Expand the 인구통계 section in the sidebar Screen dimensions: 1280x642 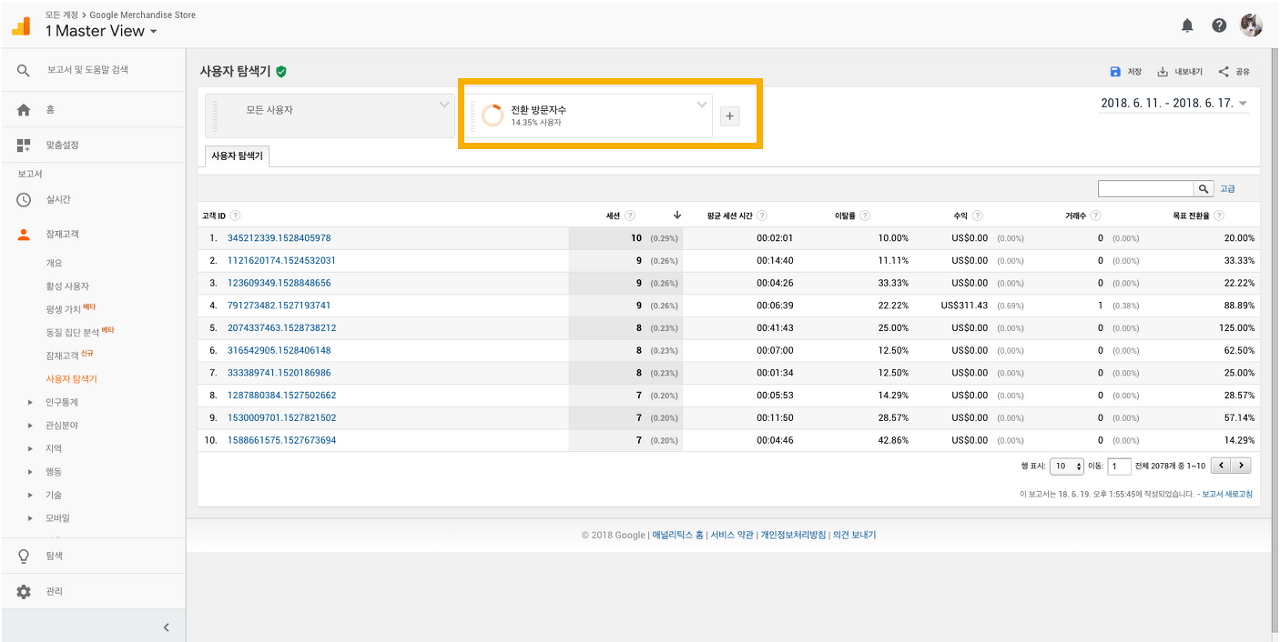pos(30,402)
